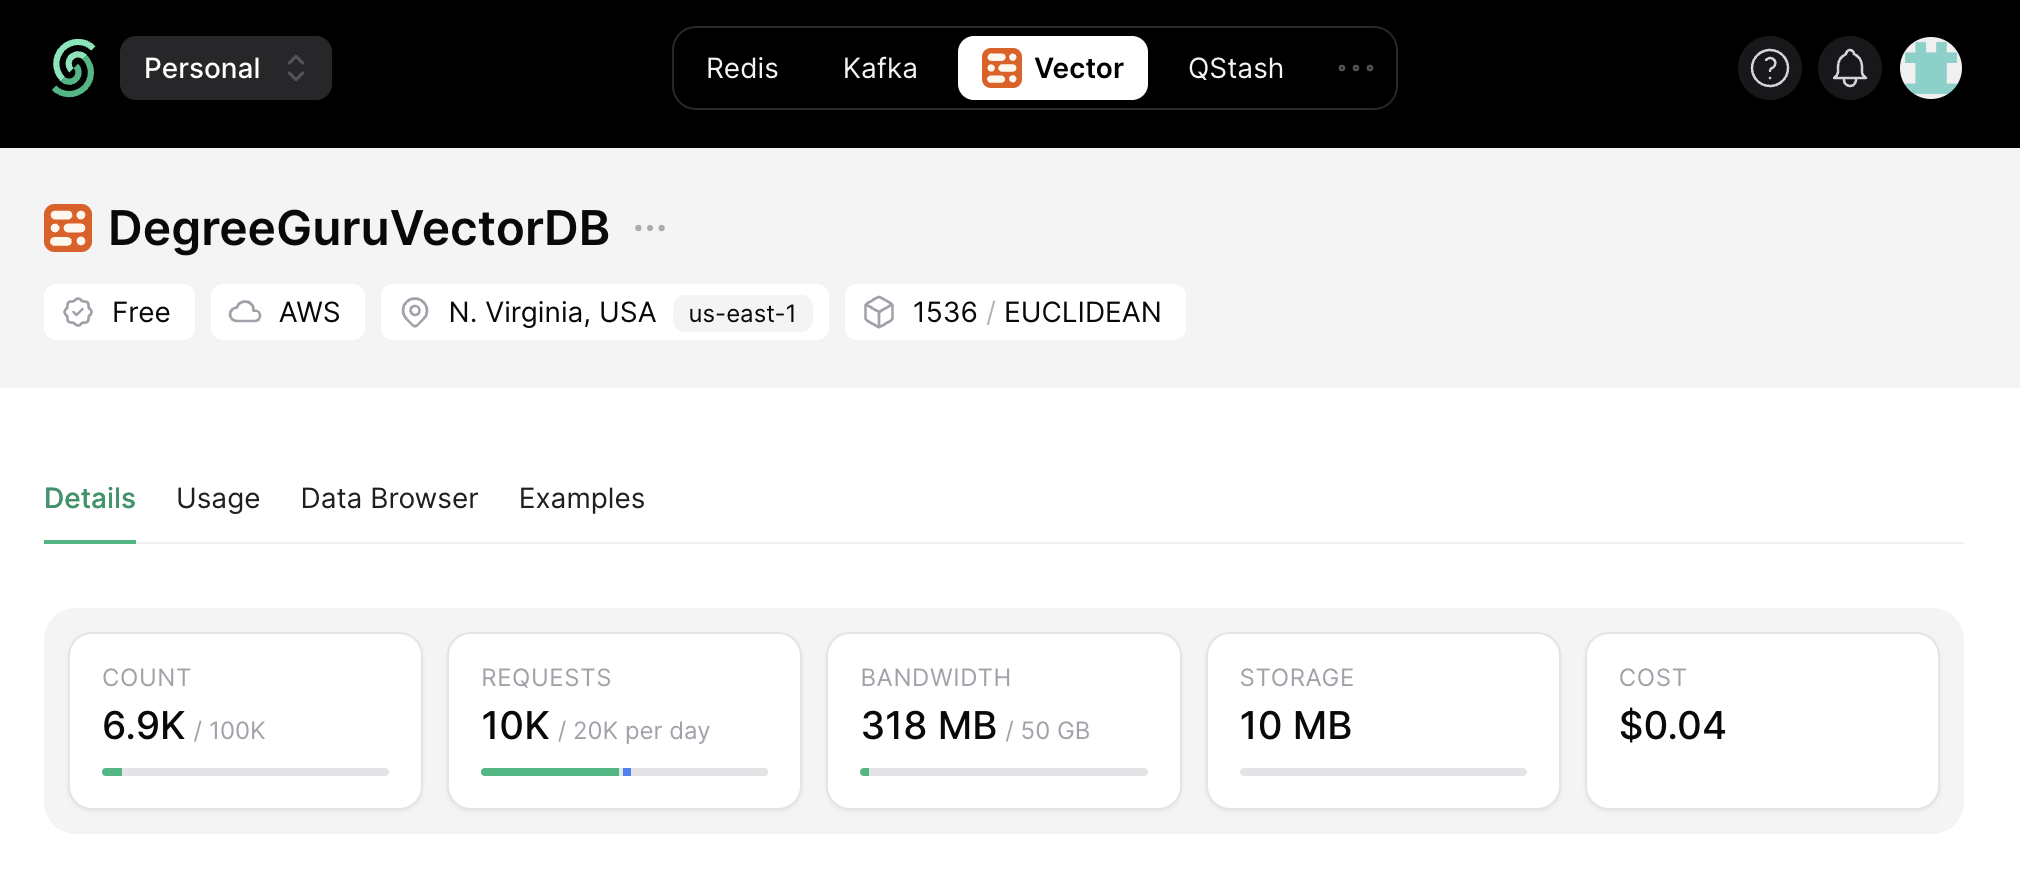The width and height of the screenshot is (2020, 872).
Task: Open the user avatar menu
Action: point(1931,68)
